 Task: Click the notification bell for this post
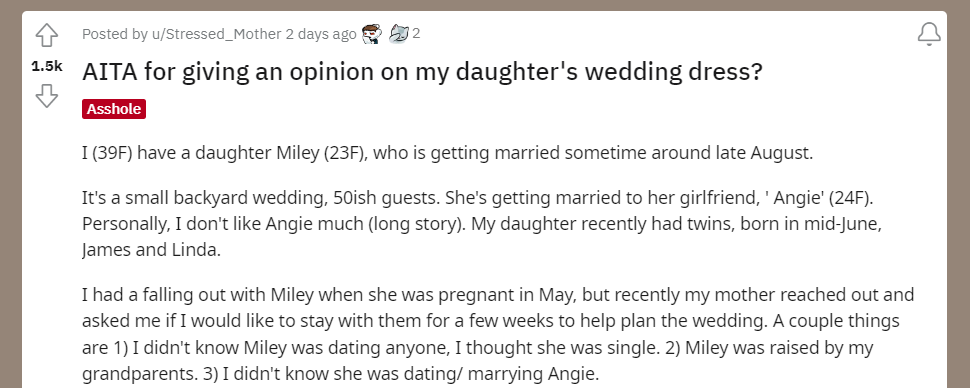tap(929, 35)
